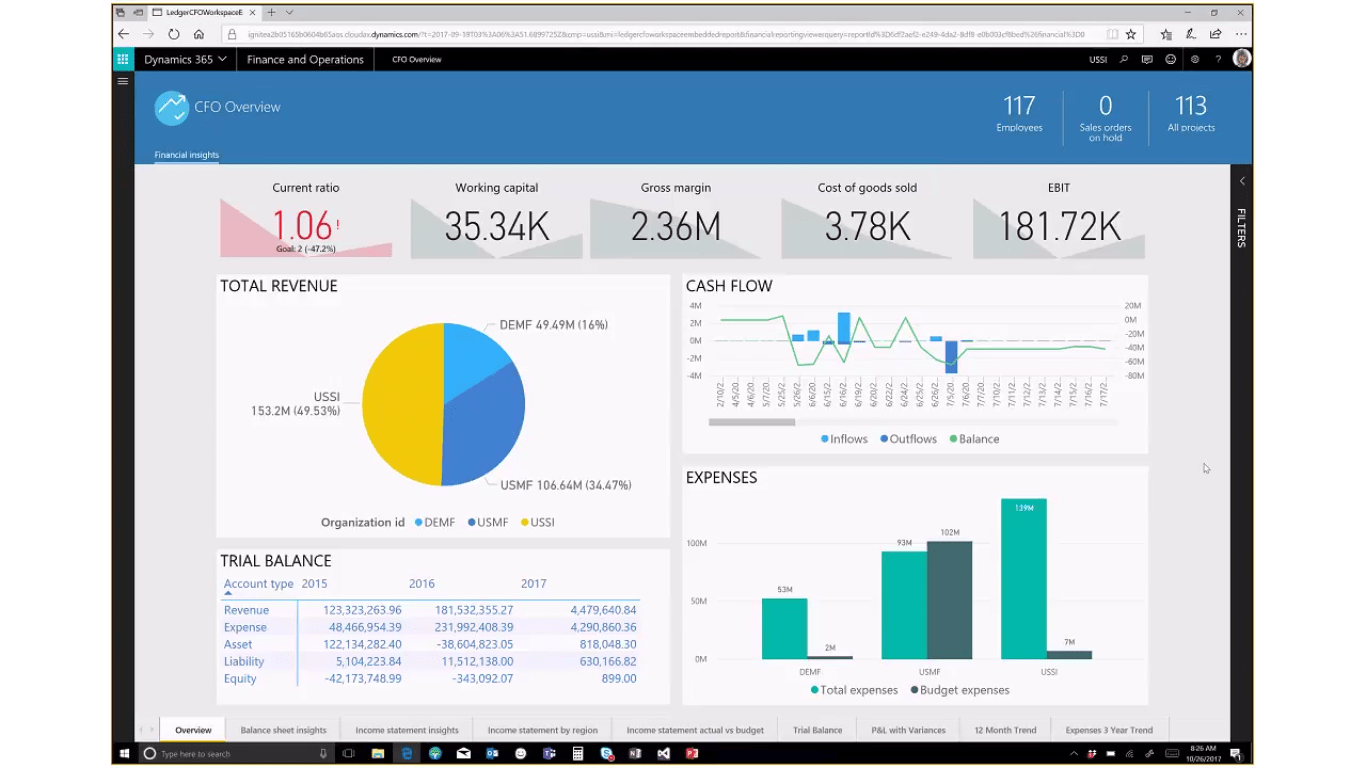This screenshot has height=768, width=1366.
Task: Click the Finance and Operations link
Action: click(305, 59)
